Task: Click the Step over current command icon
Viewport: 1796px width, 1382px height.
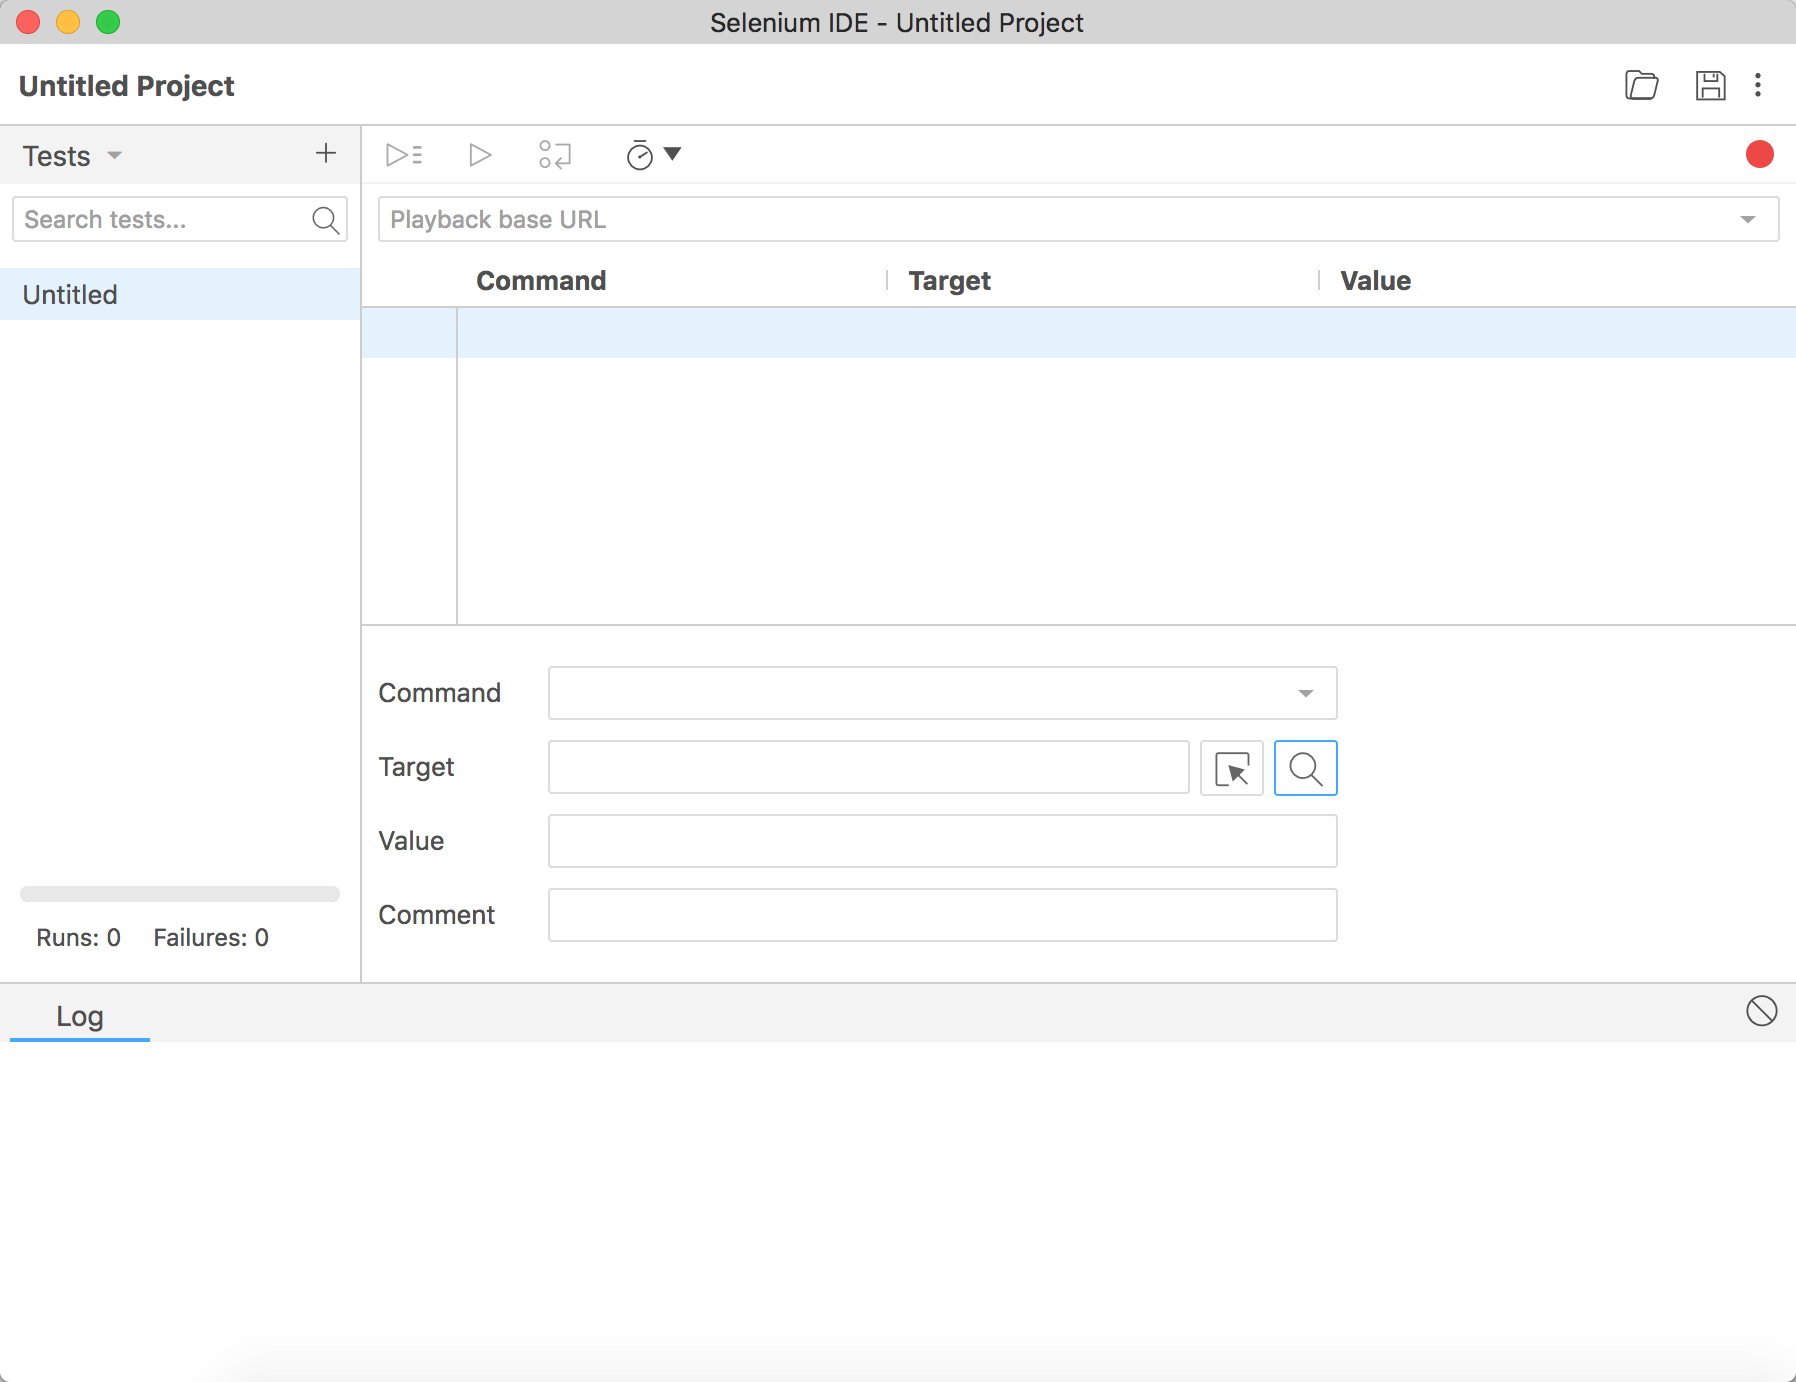Action: pos(555,155)
